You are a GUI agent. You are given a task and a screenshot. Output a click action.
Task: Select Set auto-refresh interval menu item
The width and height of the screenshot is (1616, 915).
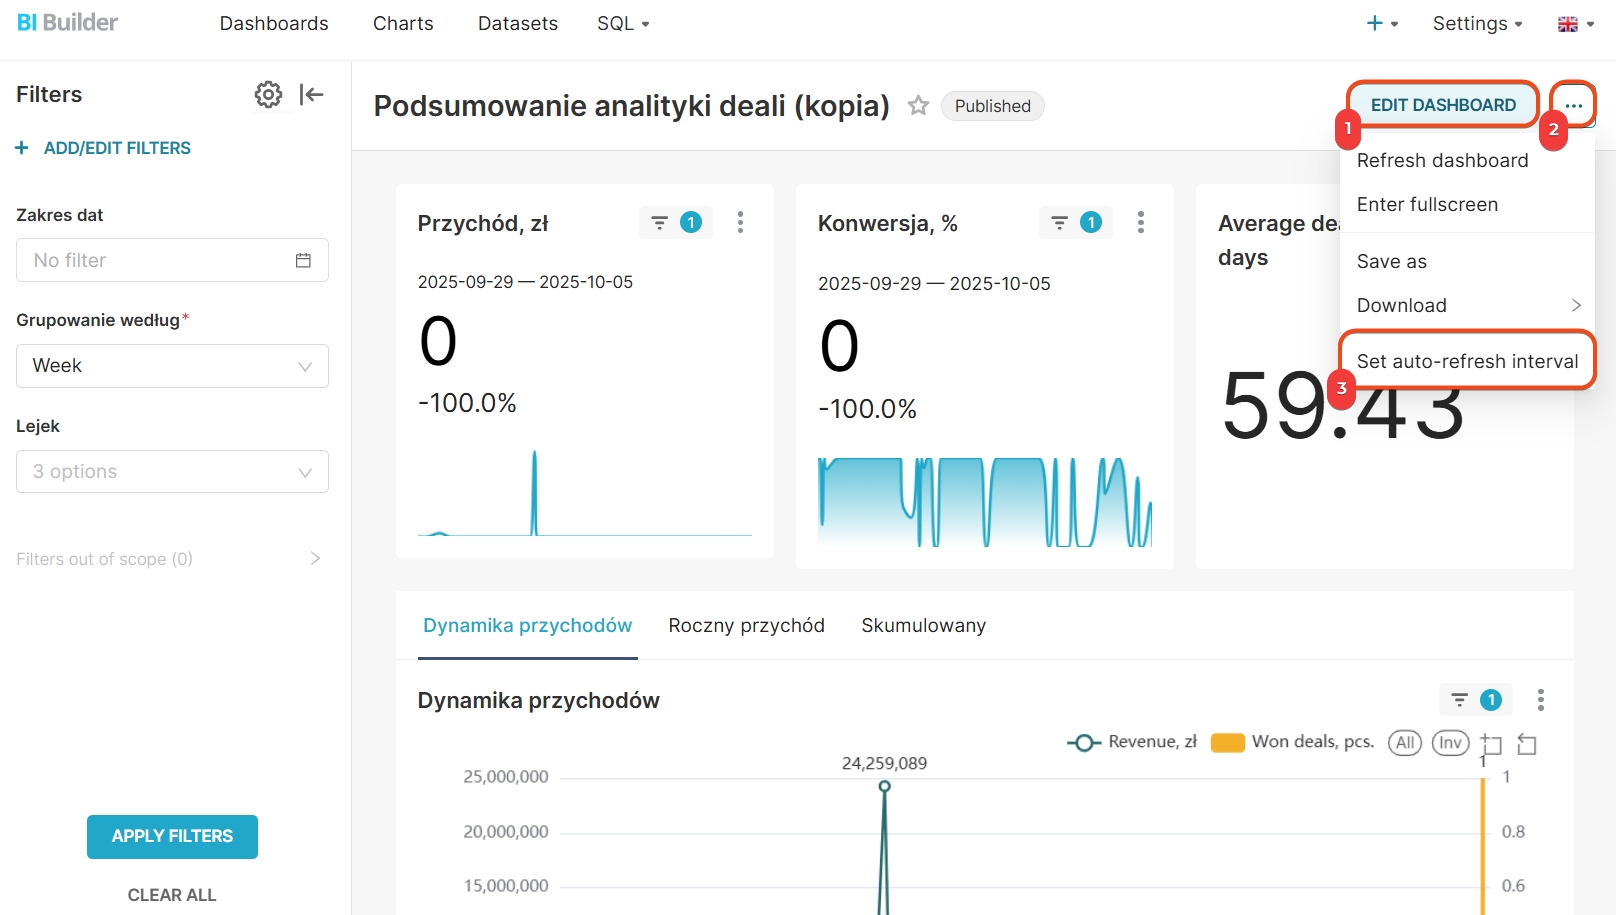click(1466, 361)
